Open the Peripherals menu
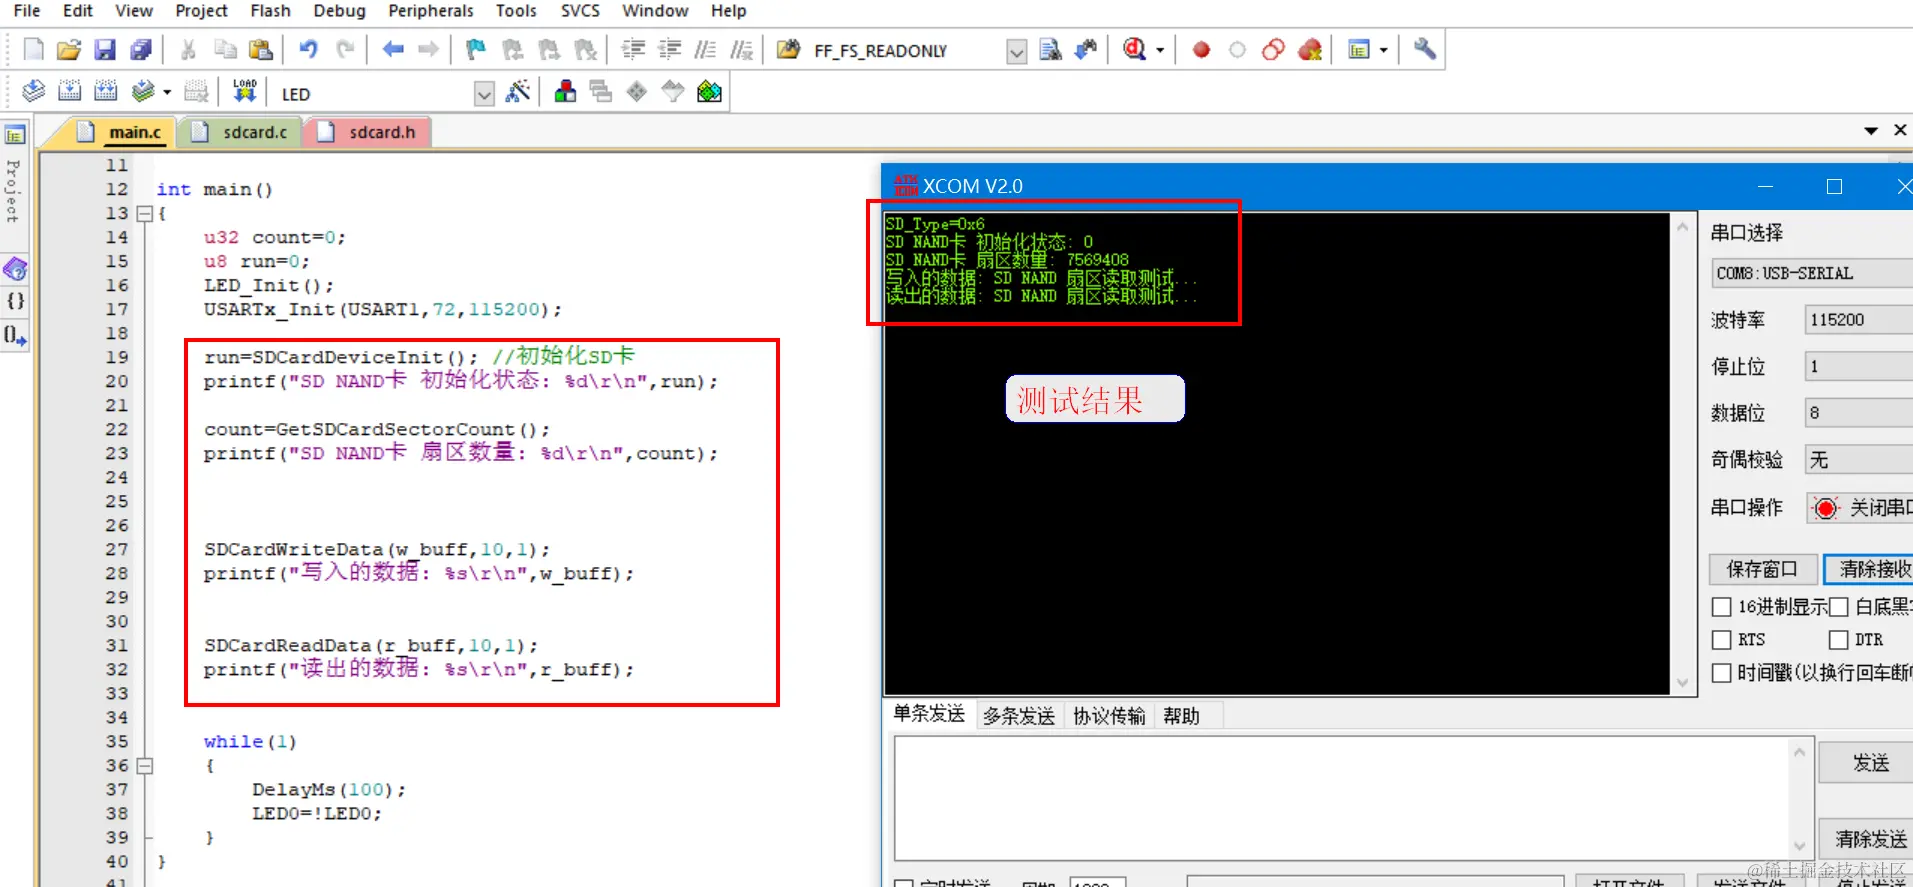 (x=431, y=11)
